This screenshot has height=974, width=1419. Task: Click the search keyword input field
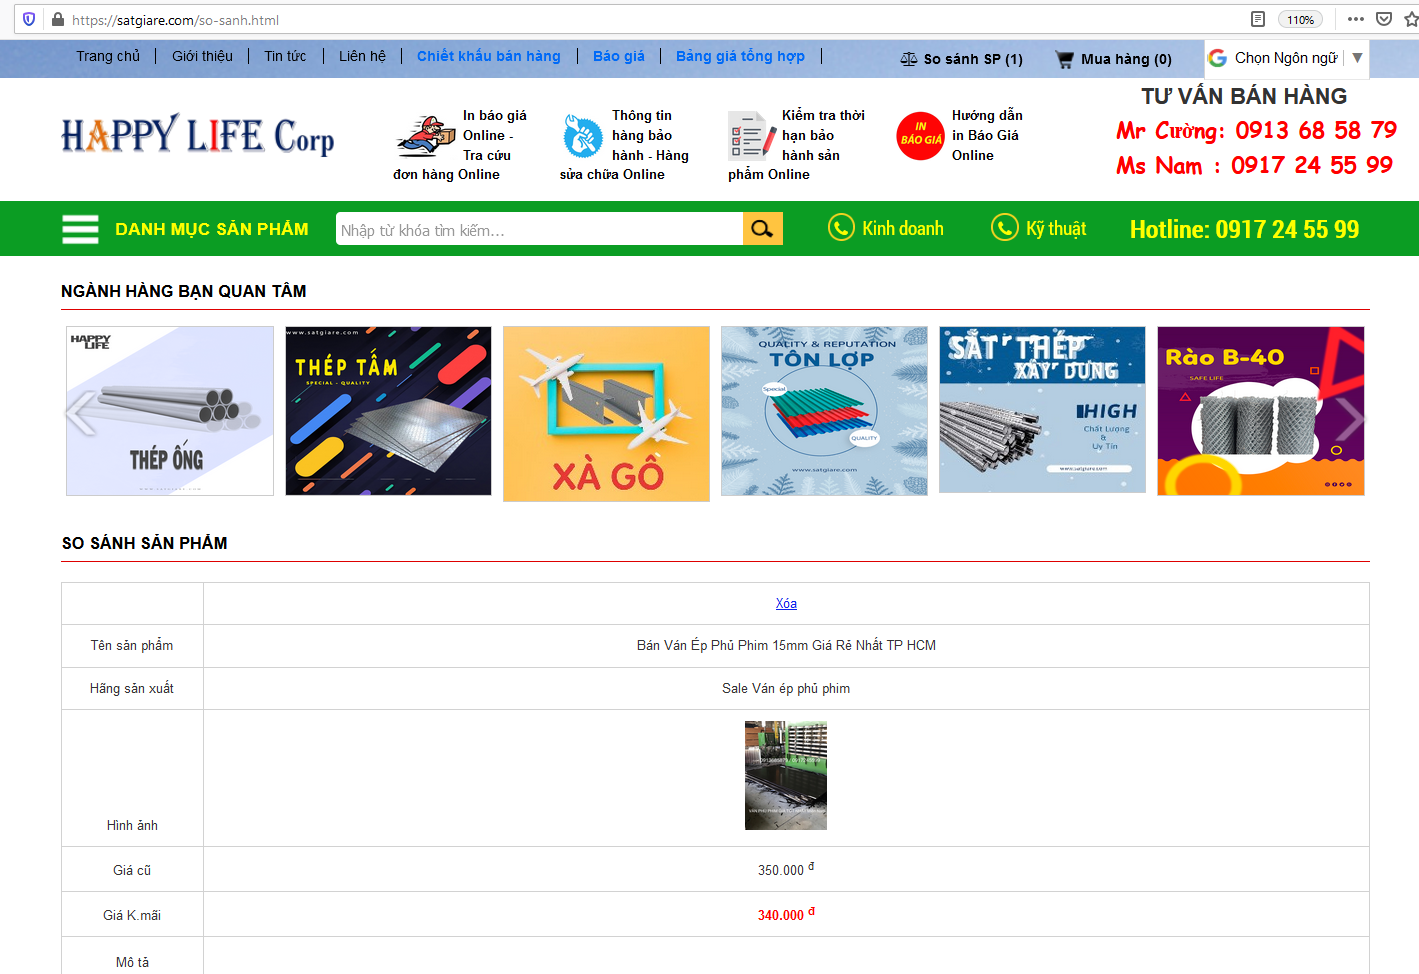tap(539, 229)
